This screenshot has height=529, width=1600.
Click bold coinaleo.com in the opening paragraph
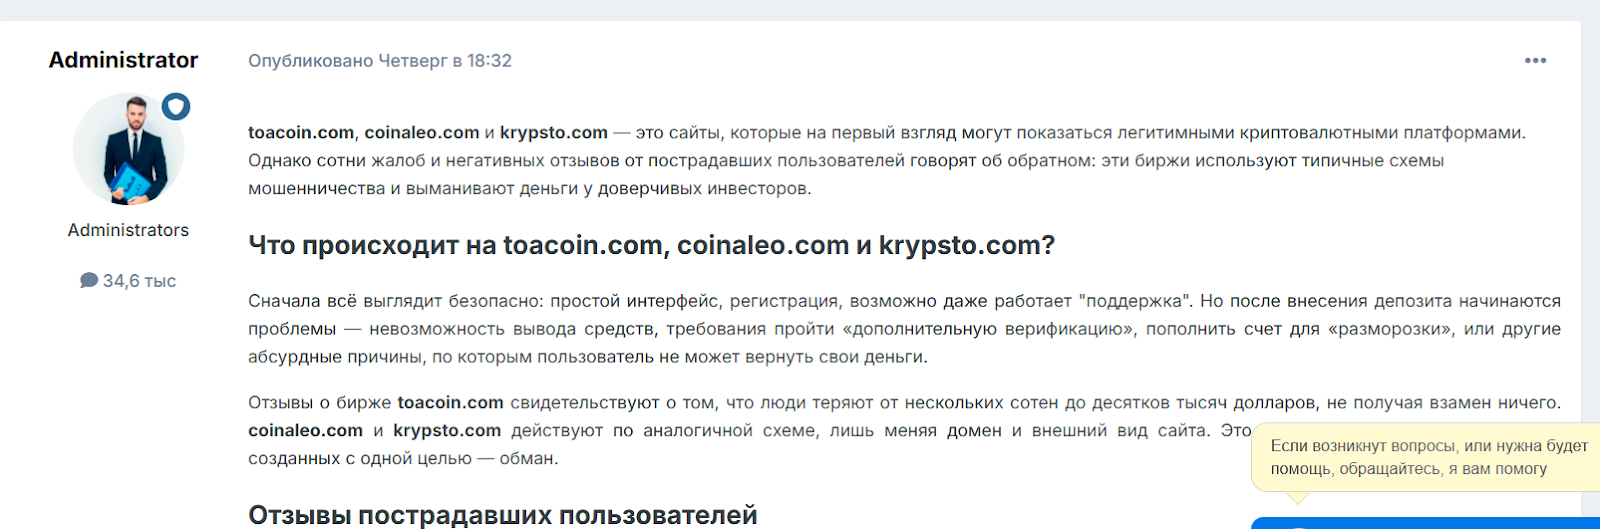point(422,133)
